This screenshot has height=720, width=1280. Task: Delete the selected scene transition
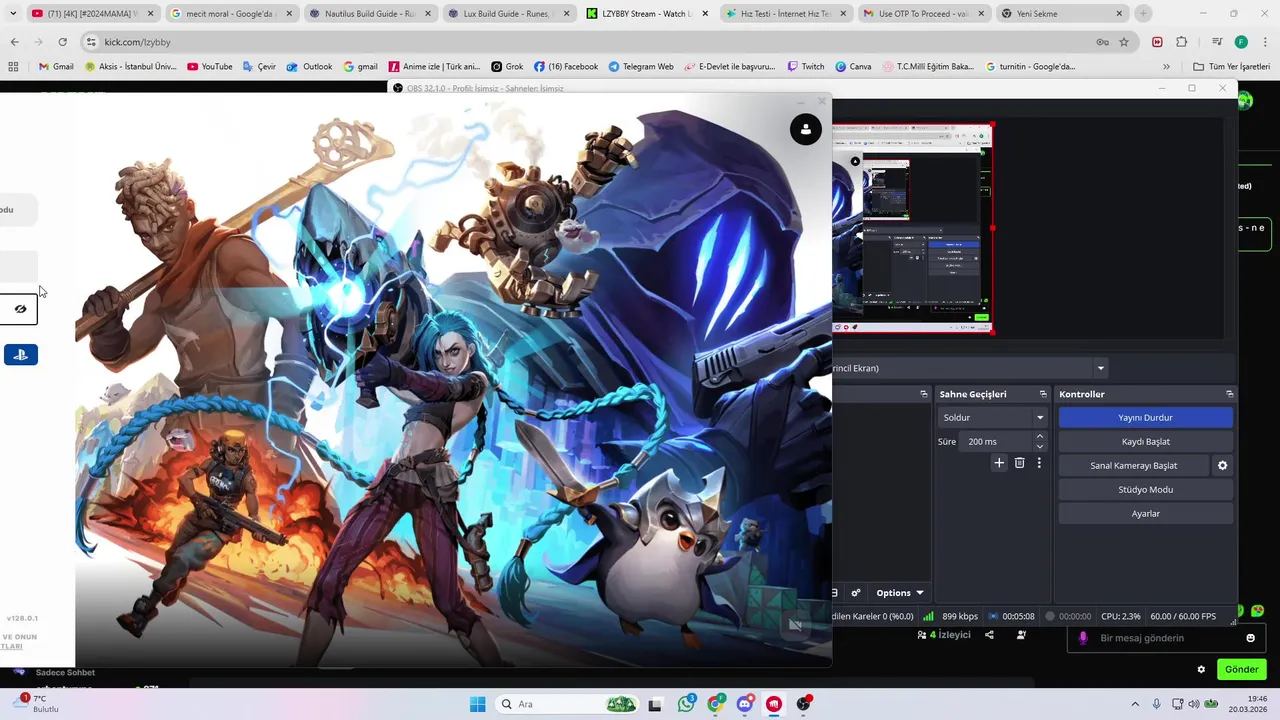click(x=1019, y=463)
